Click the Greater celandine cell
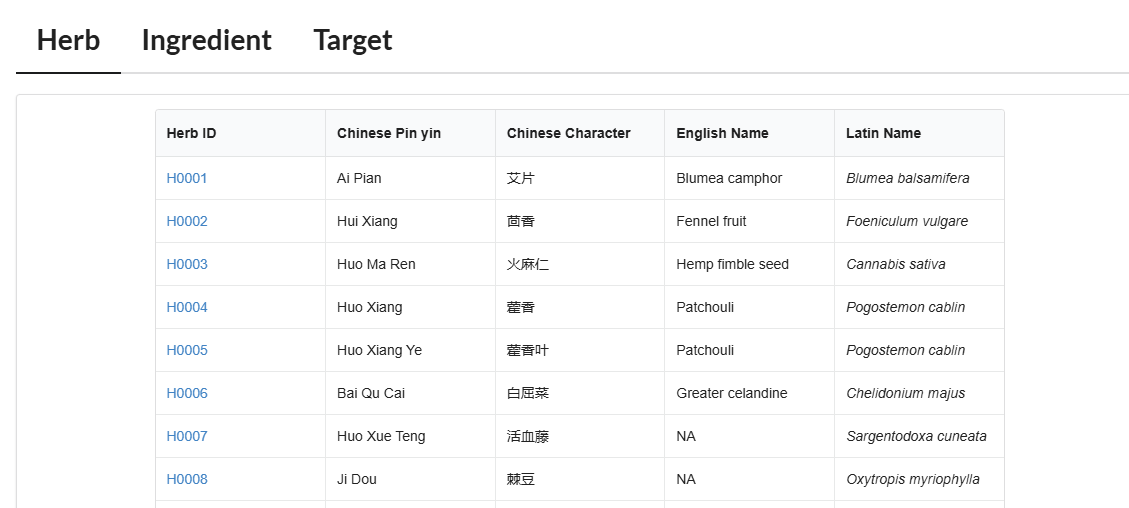The width and height of the screenshot is (1129, 508). 750,393
